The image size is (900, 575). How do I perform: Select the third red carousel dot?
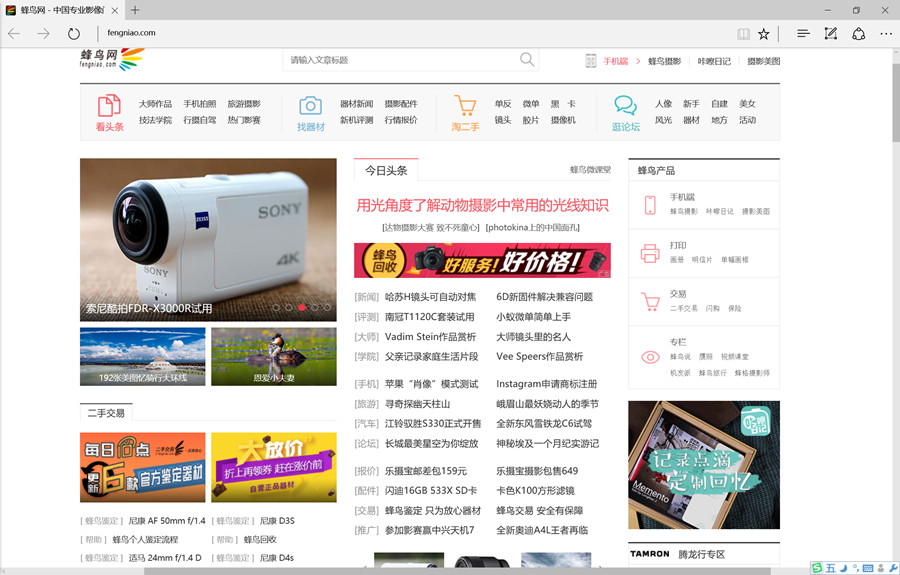click(302, 308)
